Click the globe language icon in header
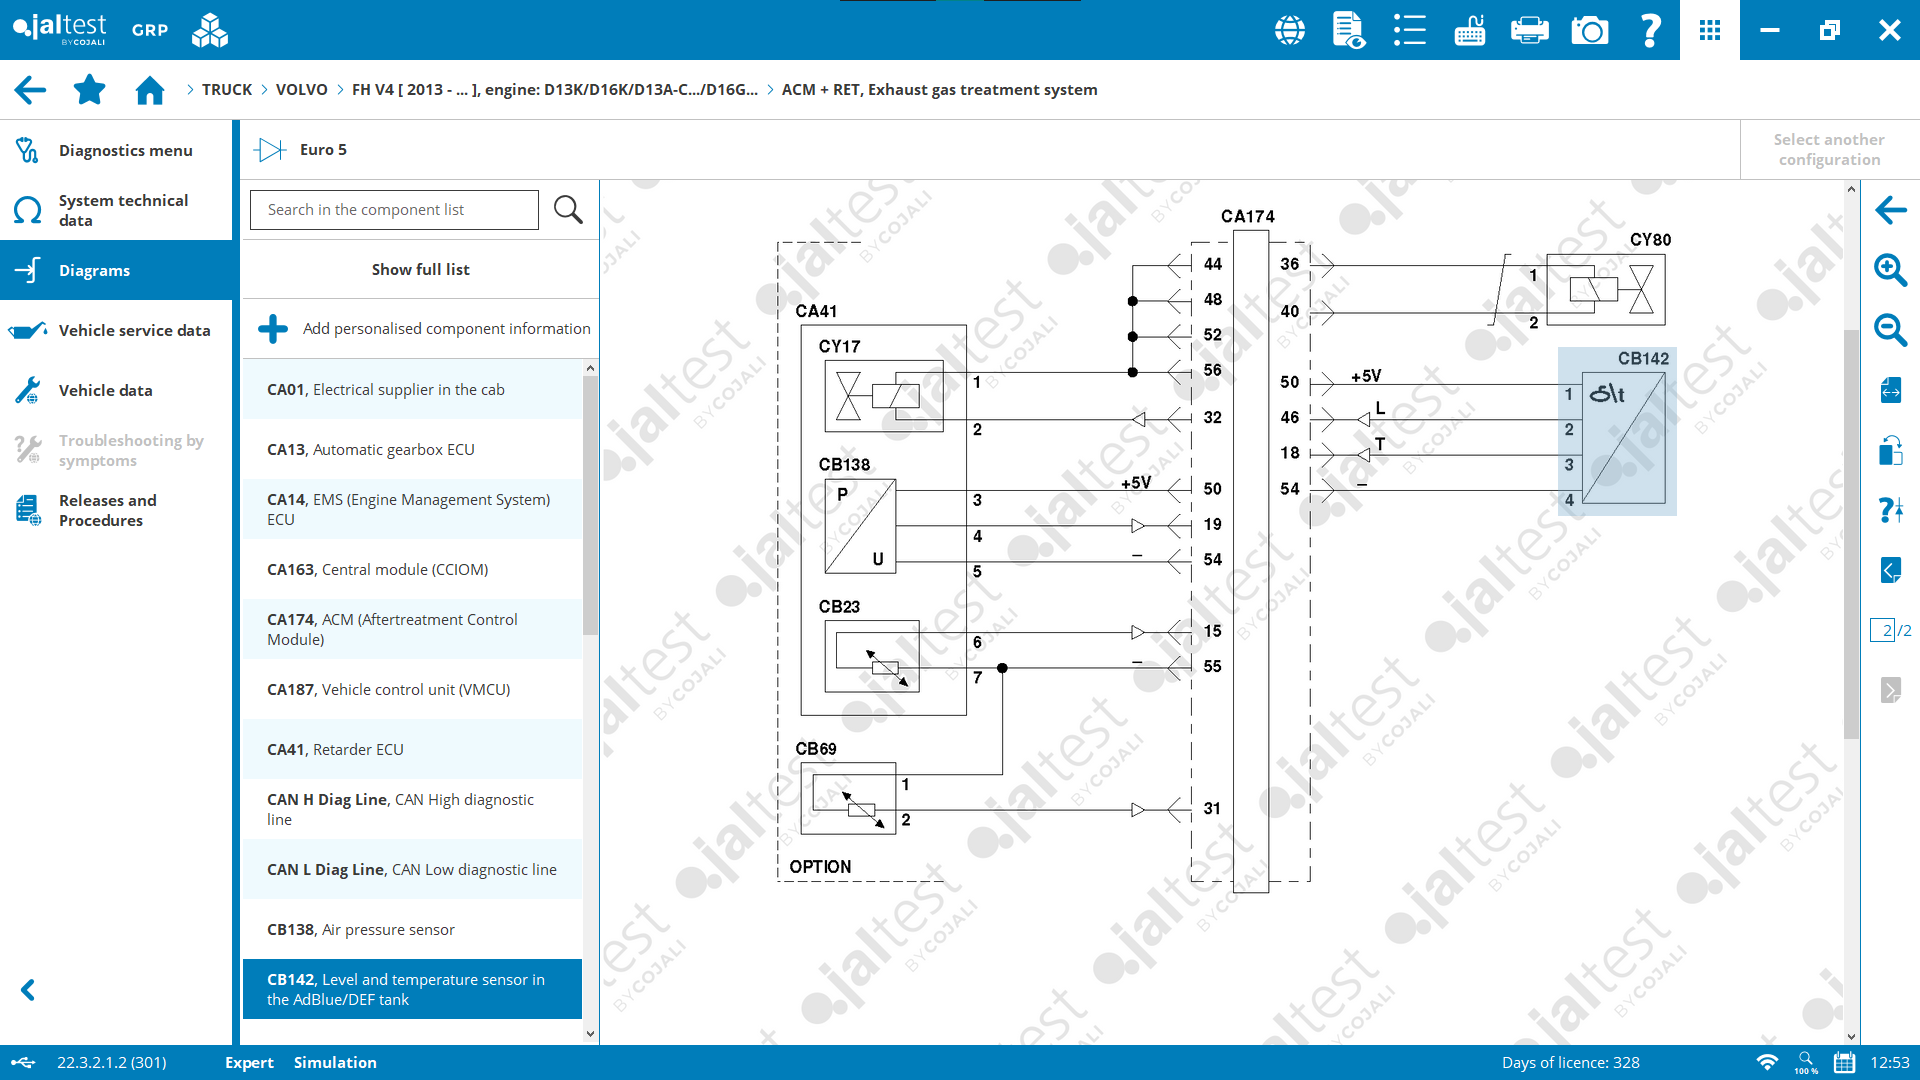Viewport: 1920px width, 1080px height. (1290, 30)
